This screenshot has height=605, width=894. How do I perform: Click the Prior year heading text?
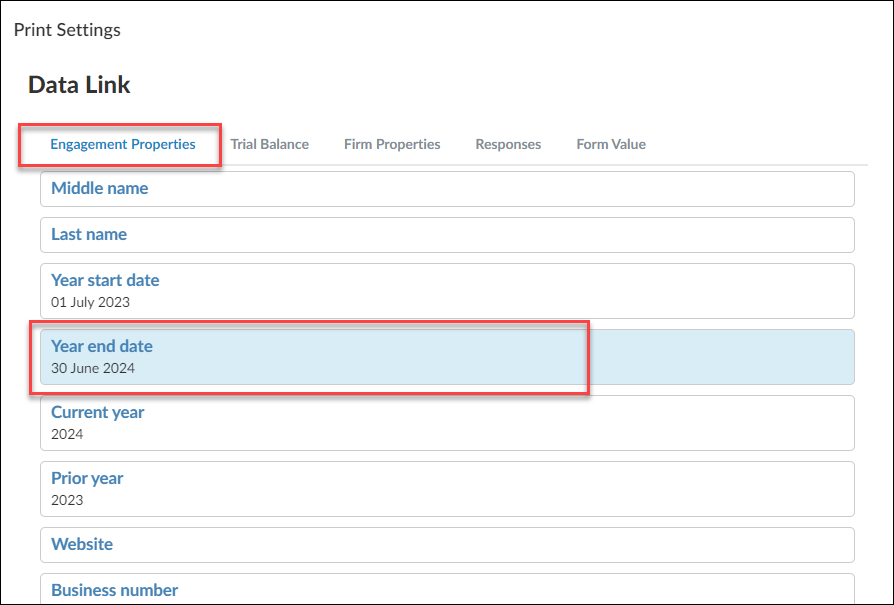[x=87, y=478]
